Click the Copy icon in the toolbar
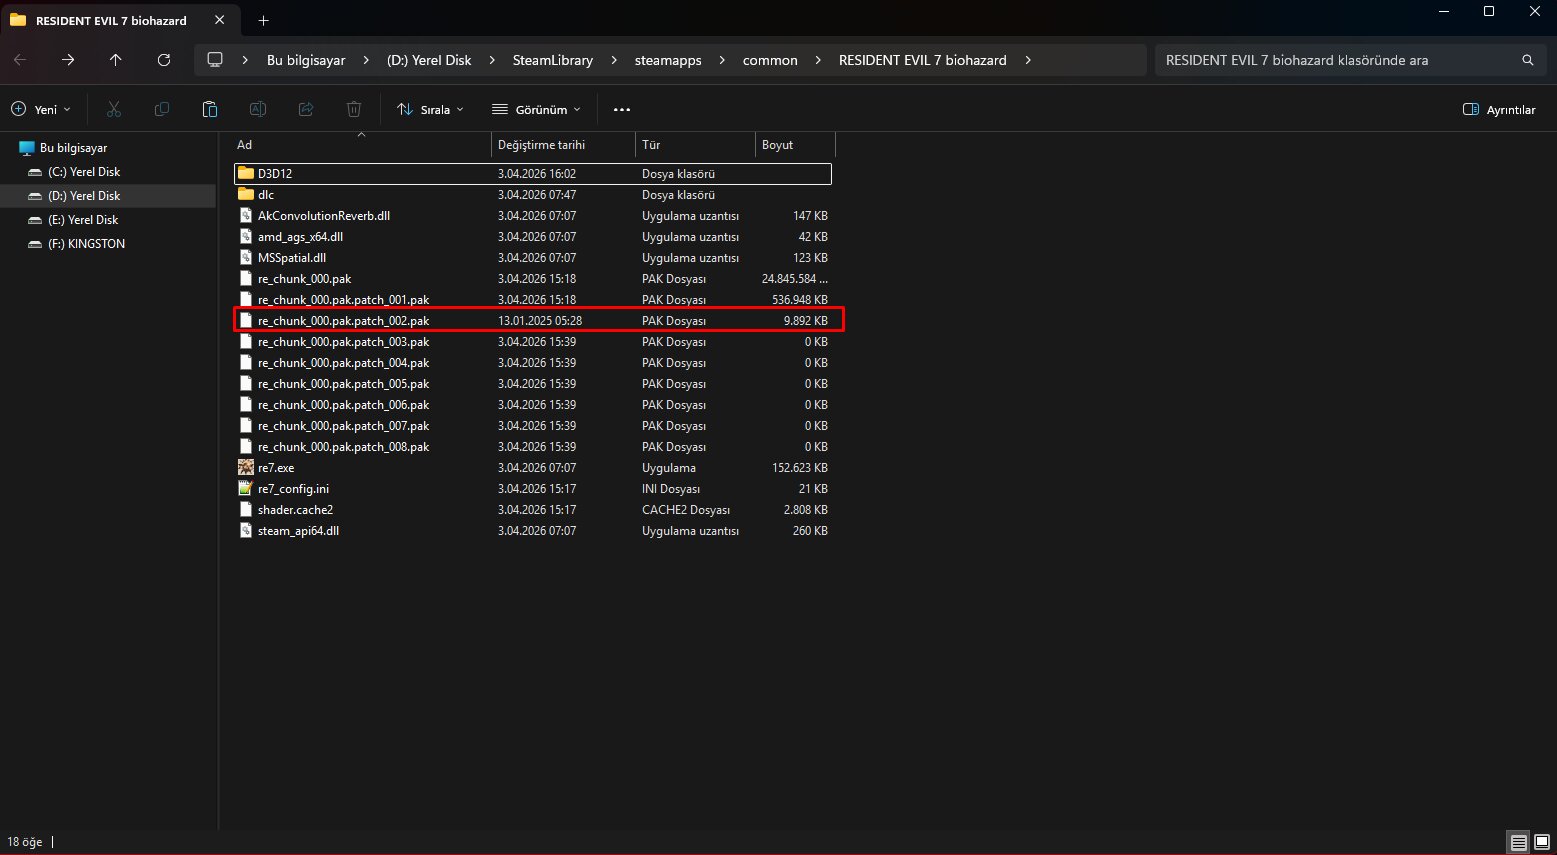This screenshot has width=1557, height=855. (x=161, y=109)
